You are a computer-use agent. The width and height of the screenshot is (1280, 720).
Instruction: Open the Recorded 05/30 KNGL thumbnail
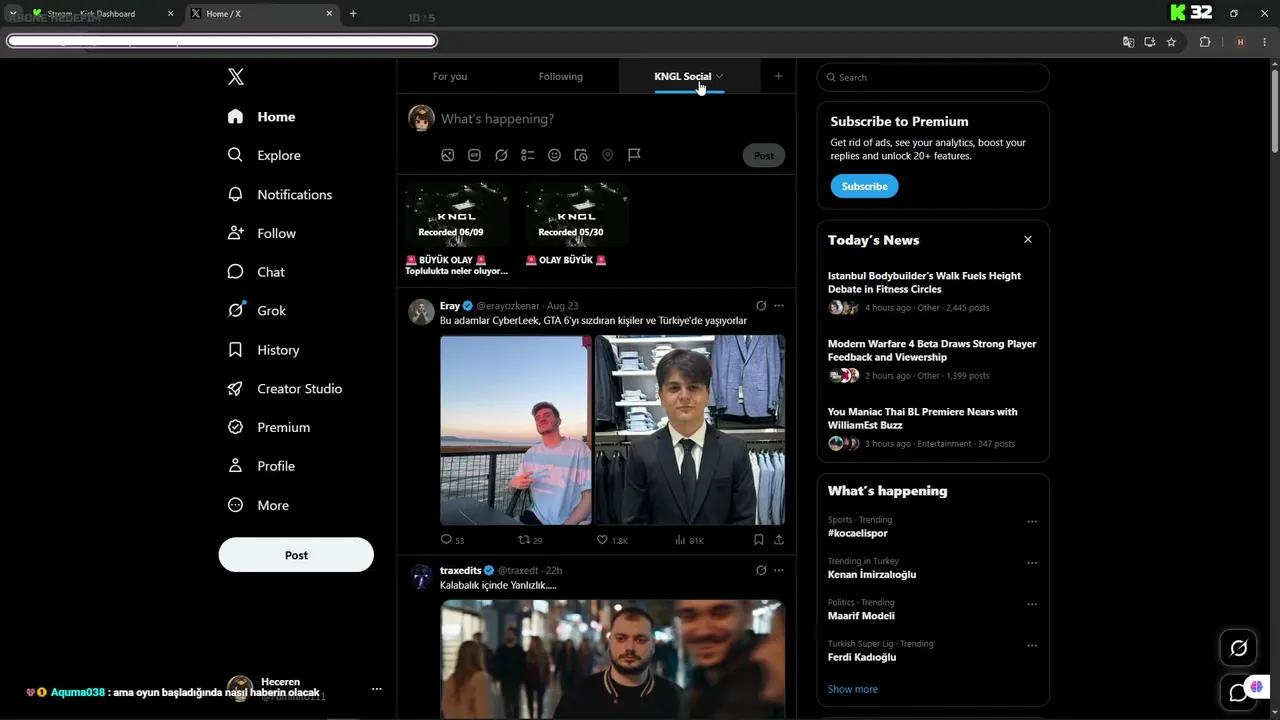[577, 216]
